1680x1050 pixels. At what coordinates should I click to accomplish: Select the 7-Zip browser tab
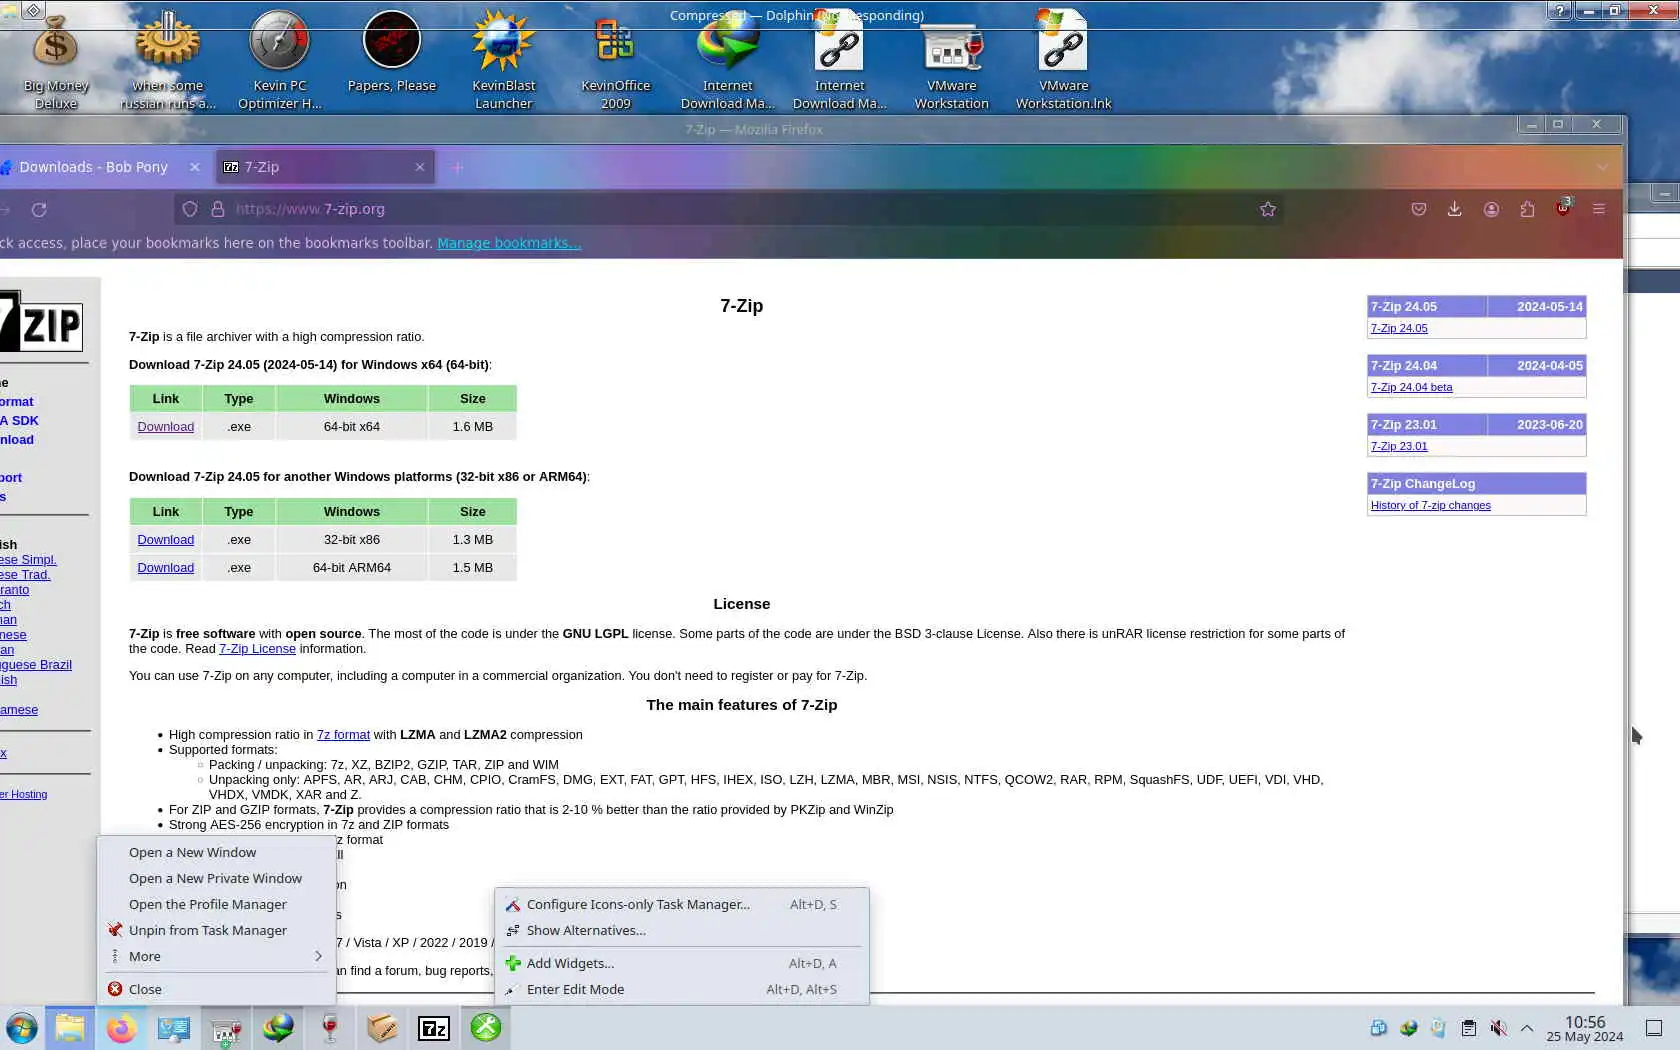[x=326, y=167]
